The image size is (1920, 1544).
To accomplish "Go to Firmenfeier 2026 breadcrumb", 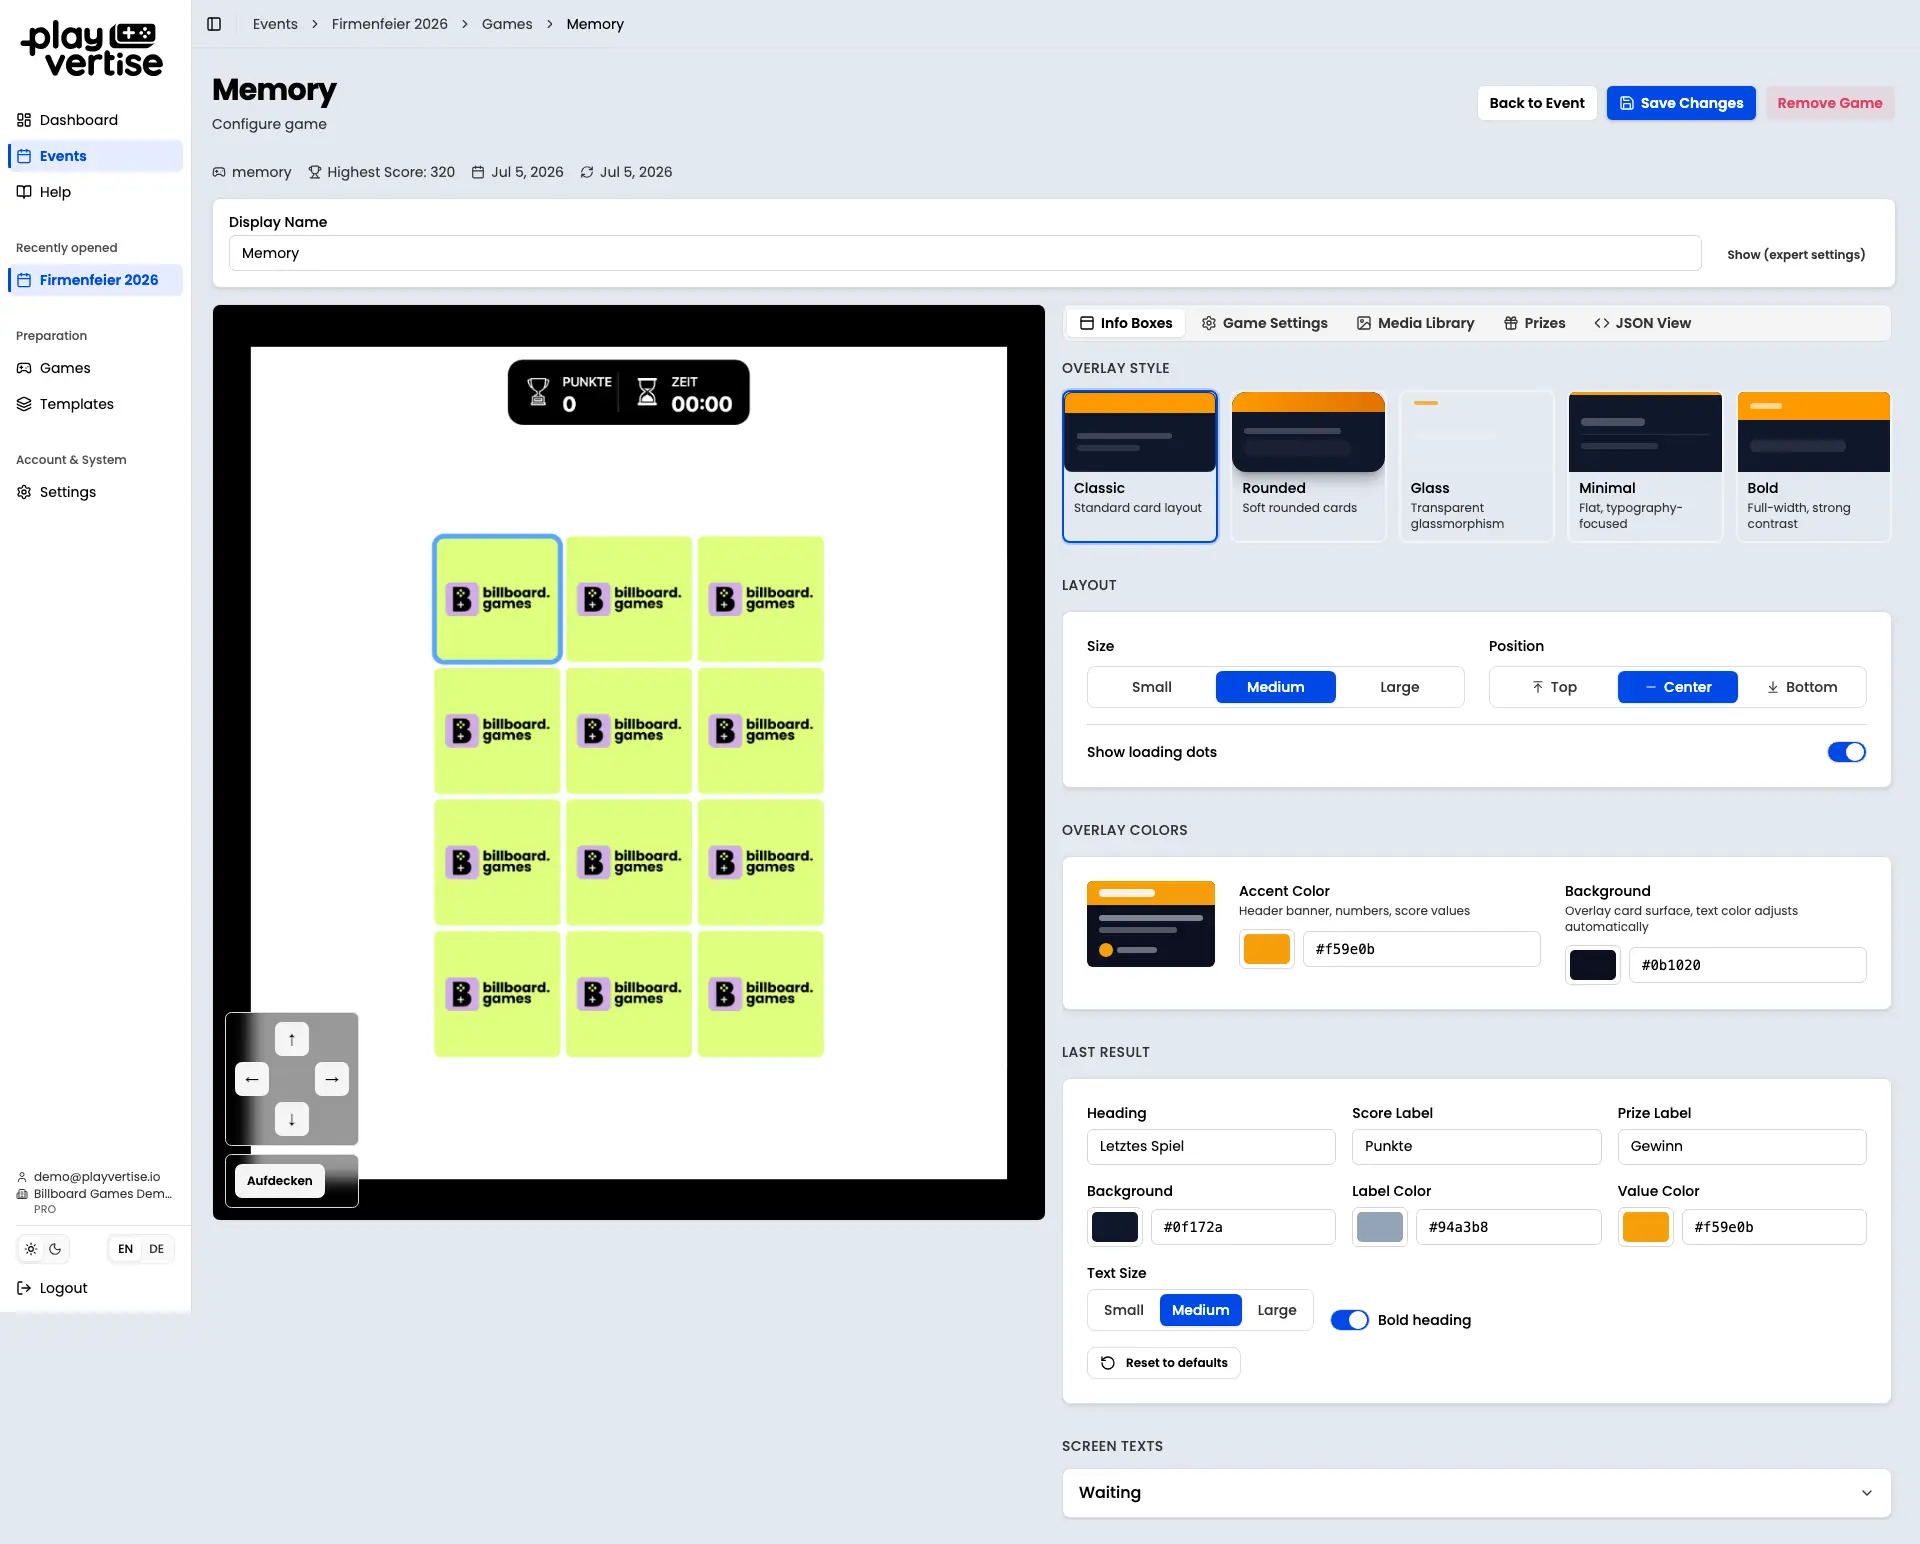I will tap(390, 24).
